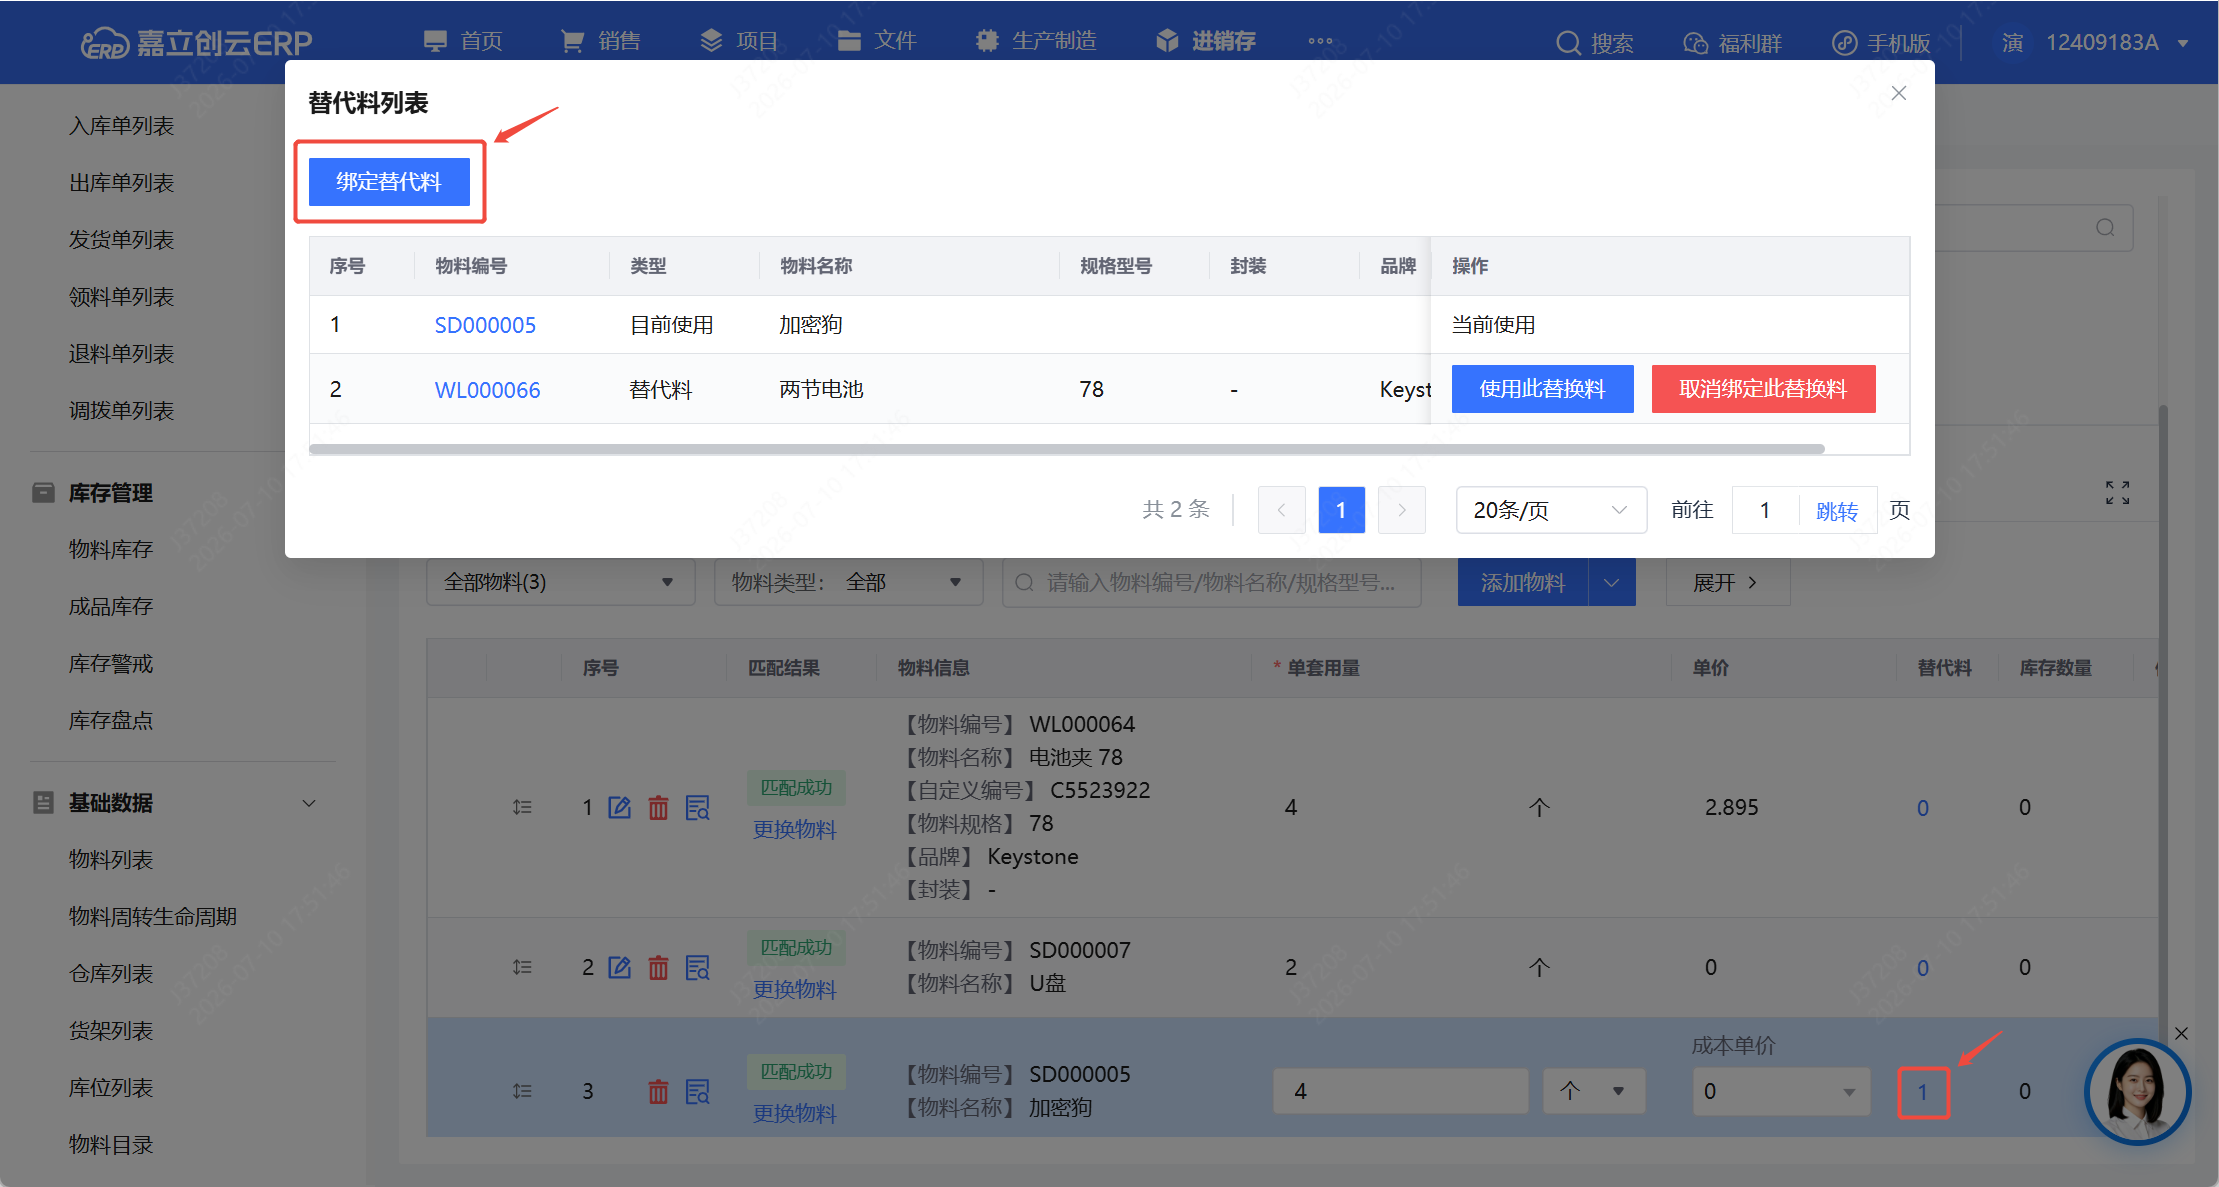Open 福利群 in top bar
Viewport: 2219px width, 1187px height.
pyautogui.click(x=1732, y=43)
